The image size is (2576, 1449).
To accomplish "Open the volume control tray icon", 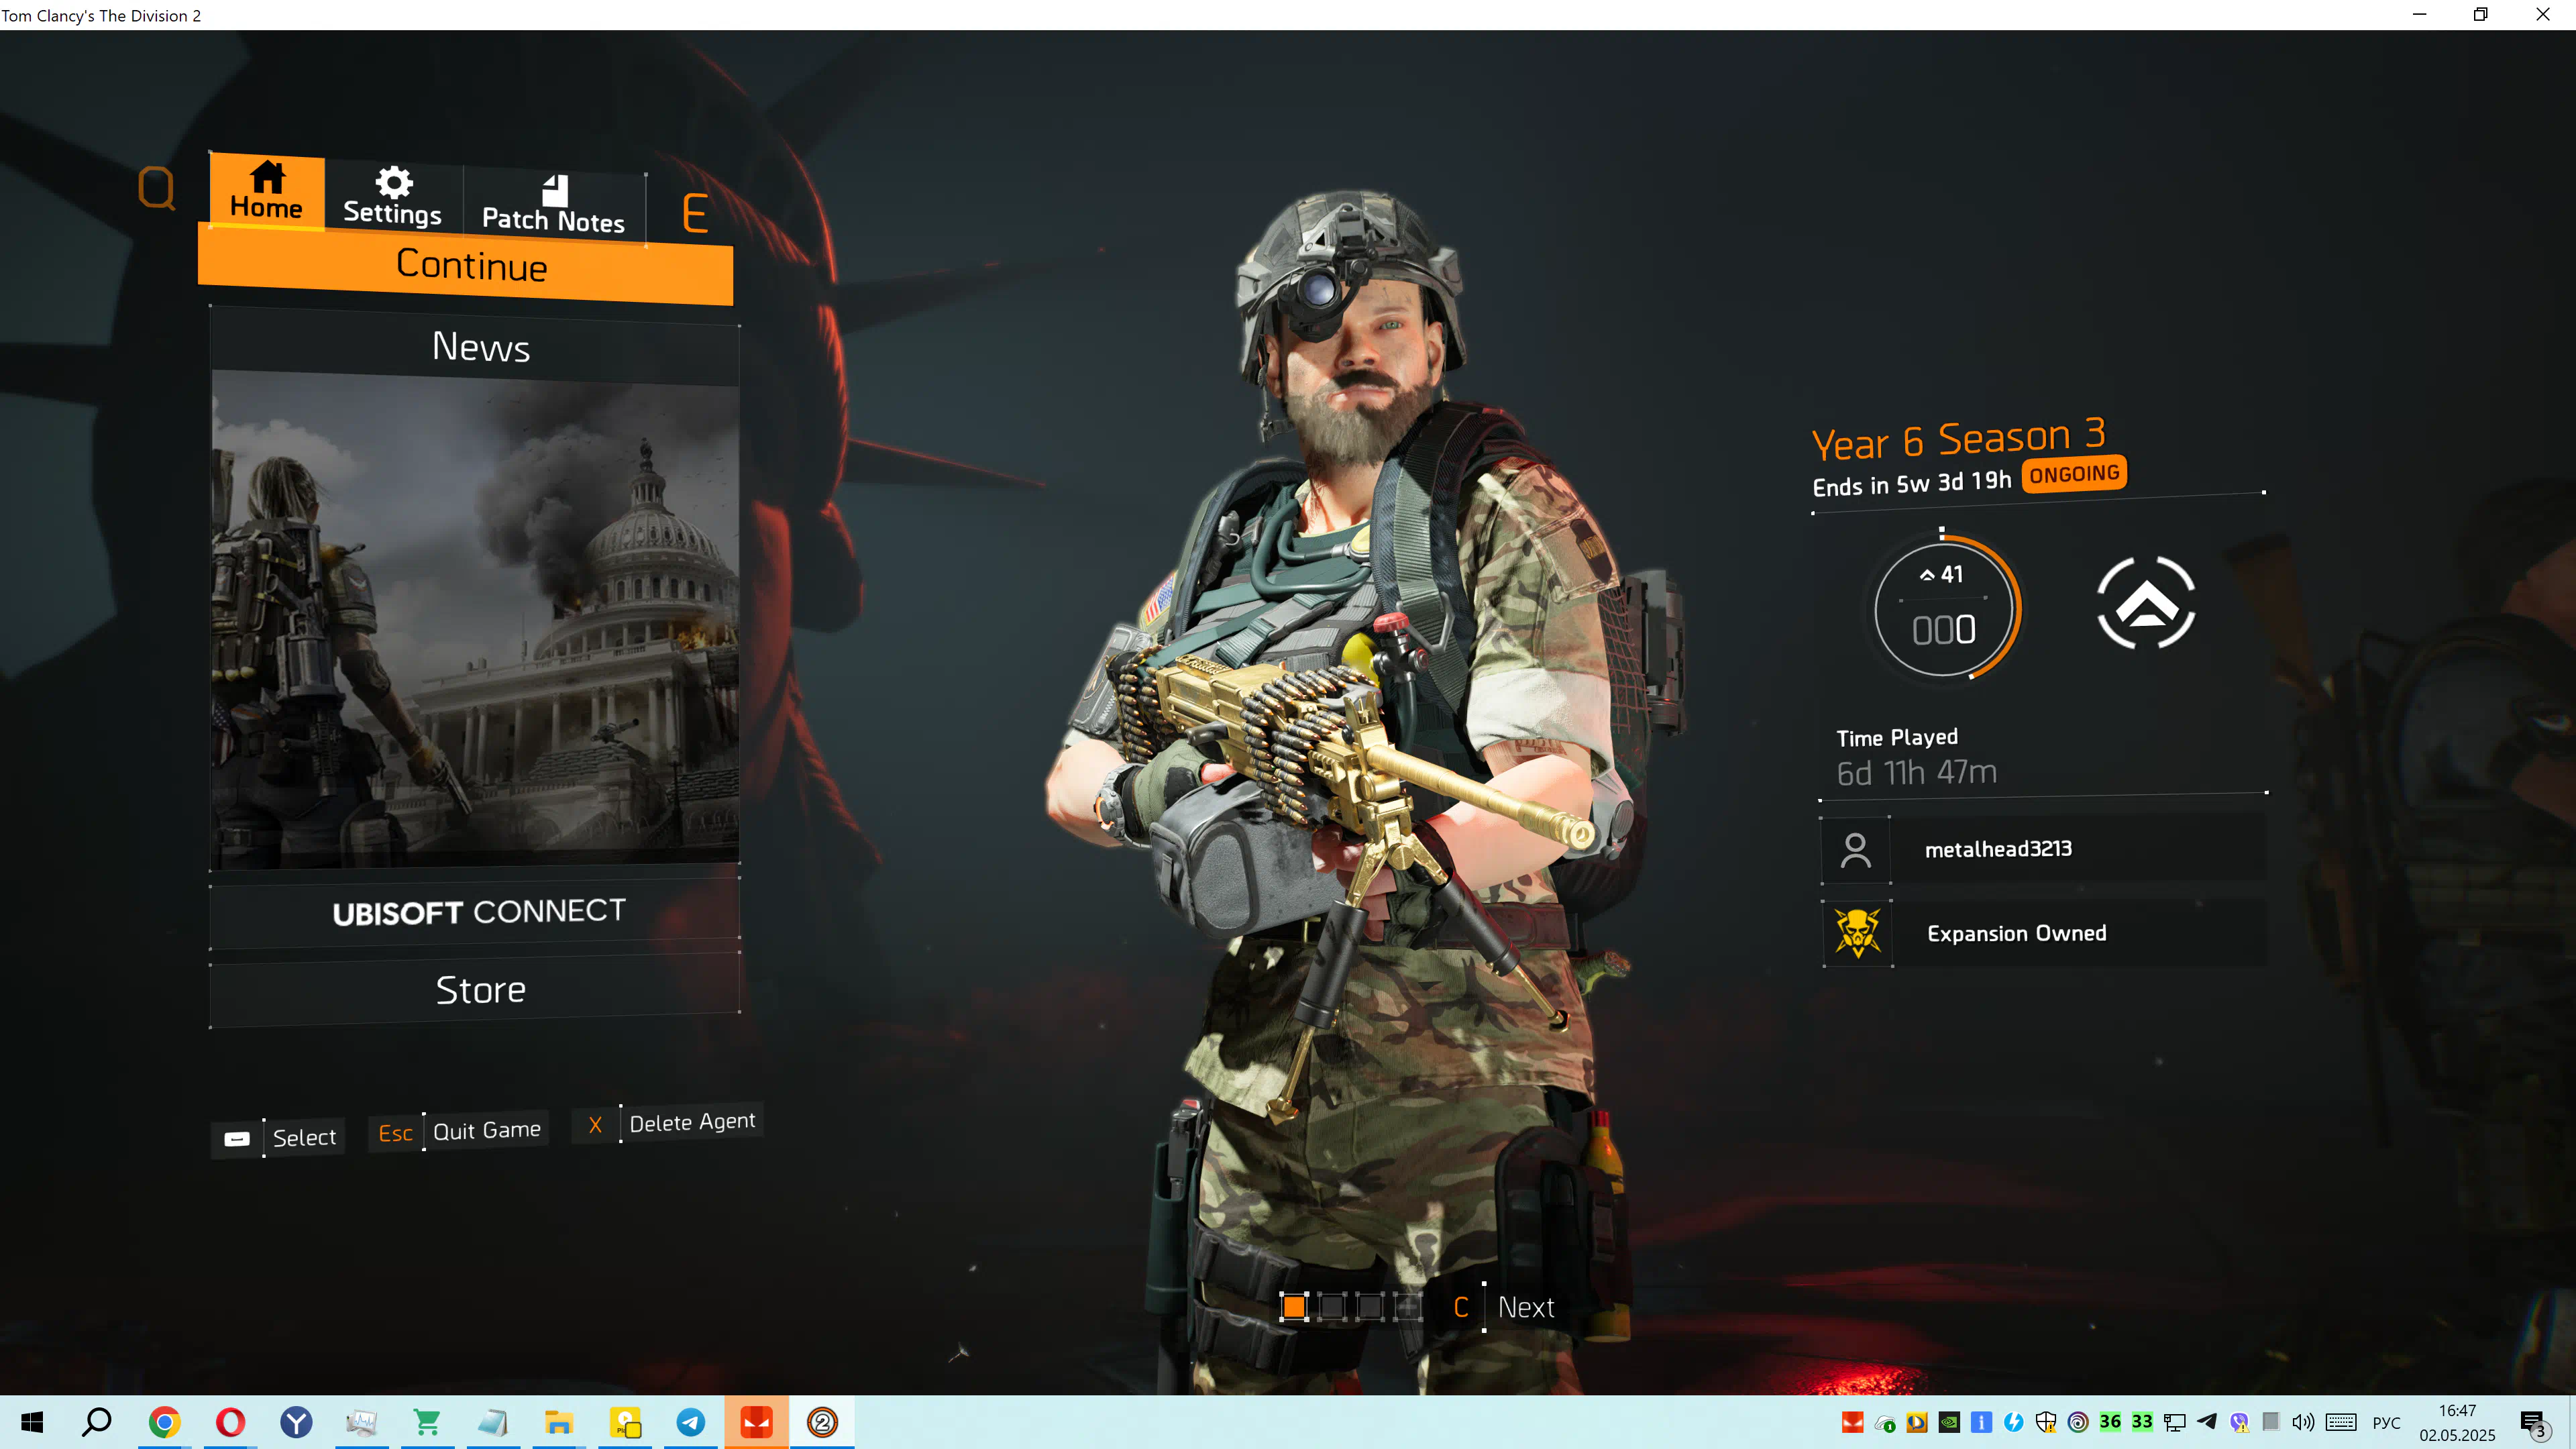I will 2303,1422.
